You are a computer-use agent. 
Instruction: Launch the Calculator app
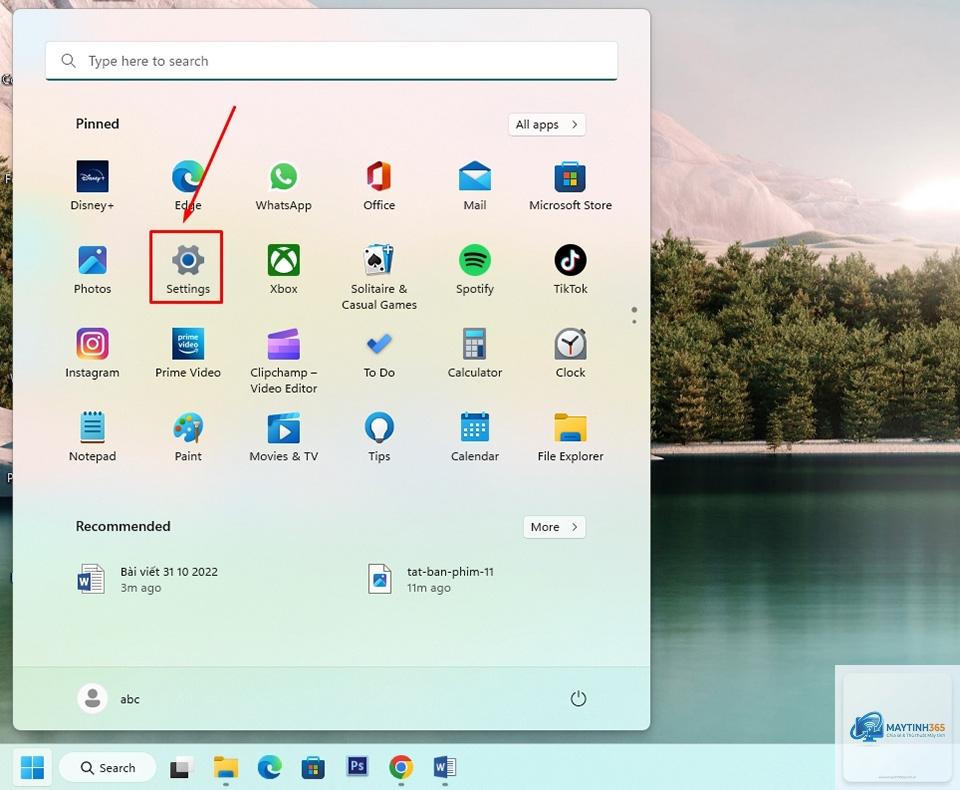pos(474,353)
